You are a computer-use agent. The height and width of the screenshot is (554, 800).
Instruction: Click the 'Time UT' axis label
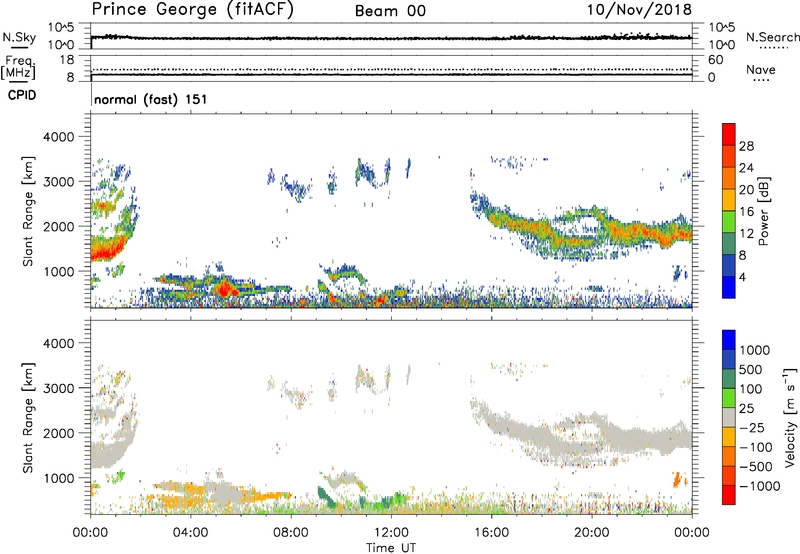tap(391, 547)
